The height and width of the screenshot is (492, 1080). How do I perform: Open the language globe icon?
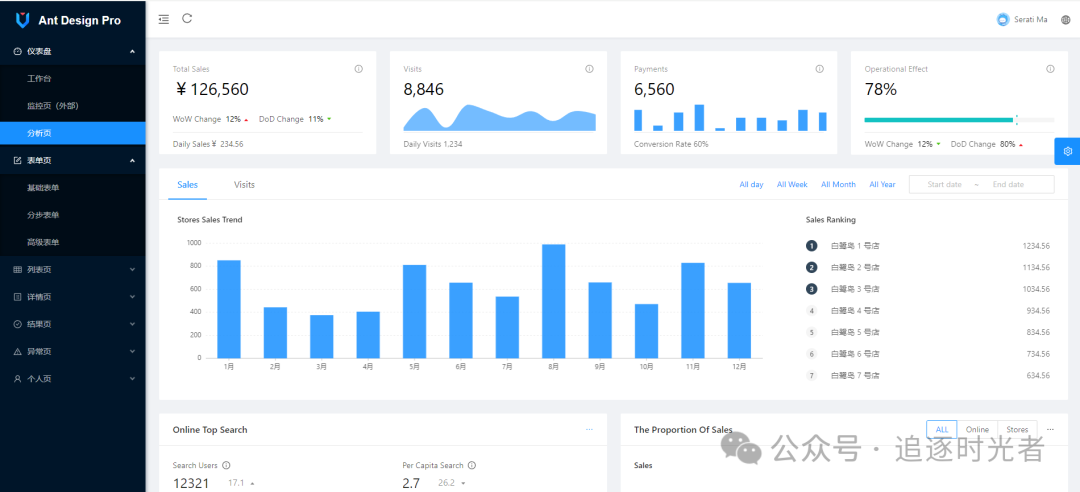pos(1065,20)
